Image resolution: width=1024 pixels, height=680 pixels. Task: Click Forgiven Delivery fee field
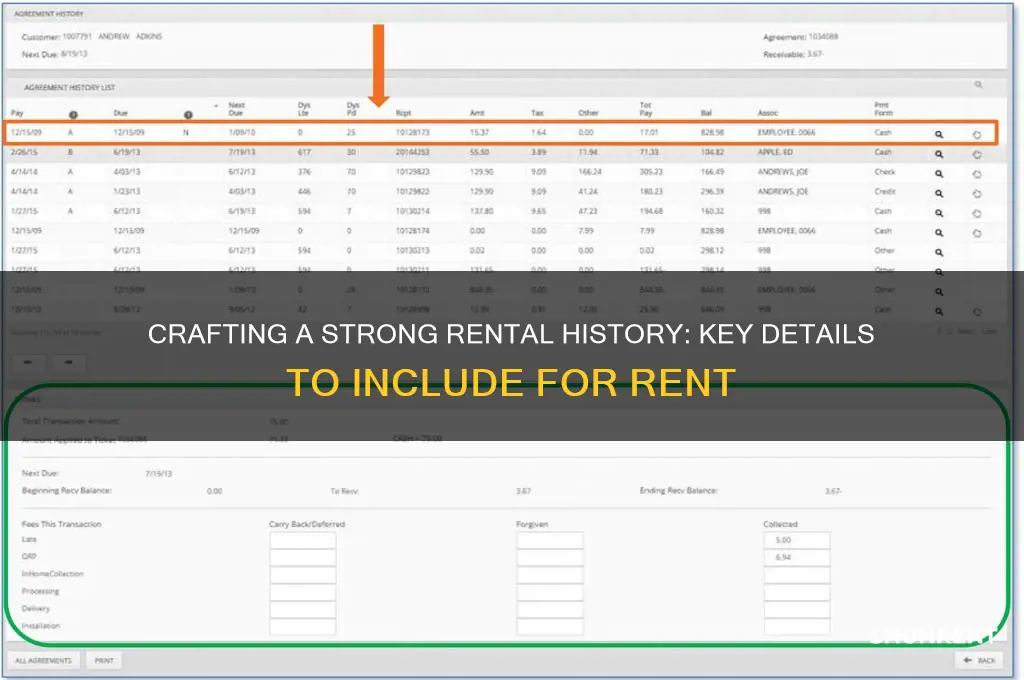tap(550, 609)
